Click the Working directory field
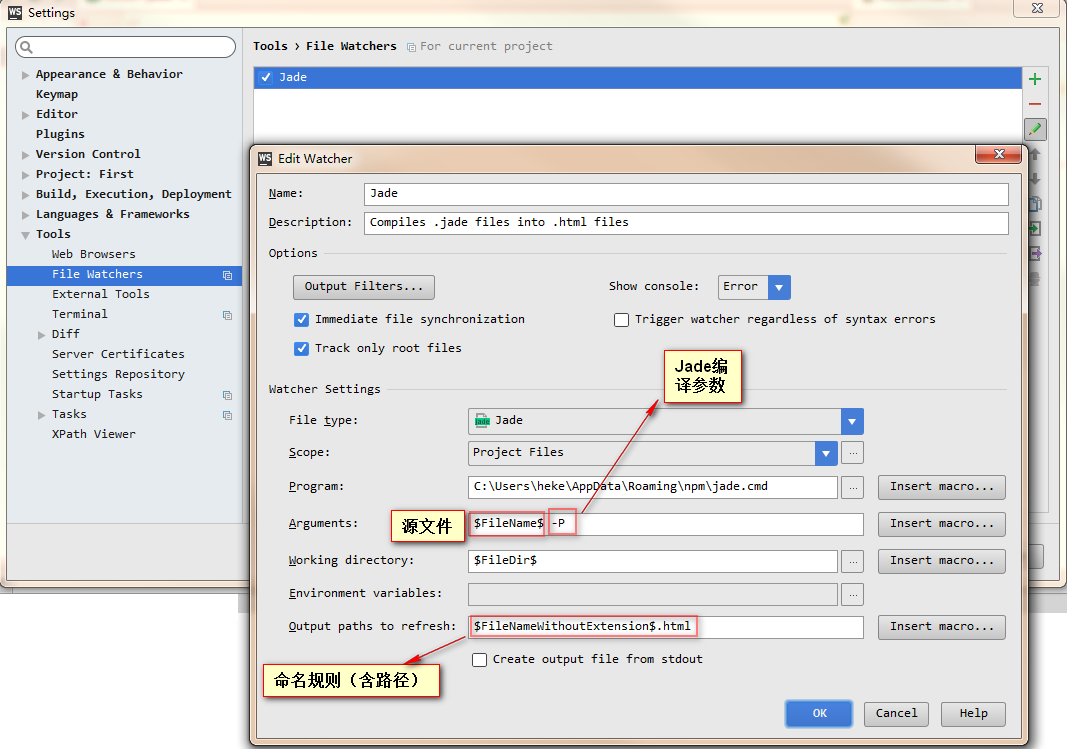The image size is (1067, 749). coord(653,561)
